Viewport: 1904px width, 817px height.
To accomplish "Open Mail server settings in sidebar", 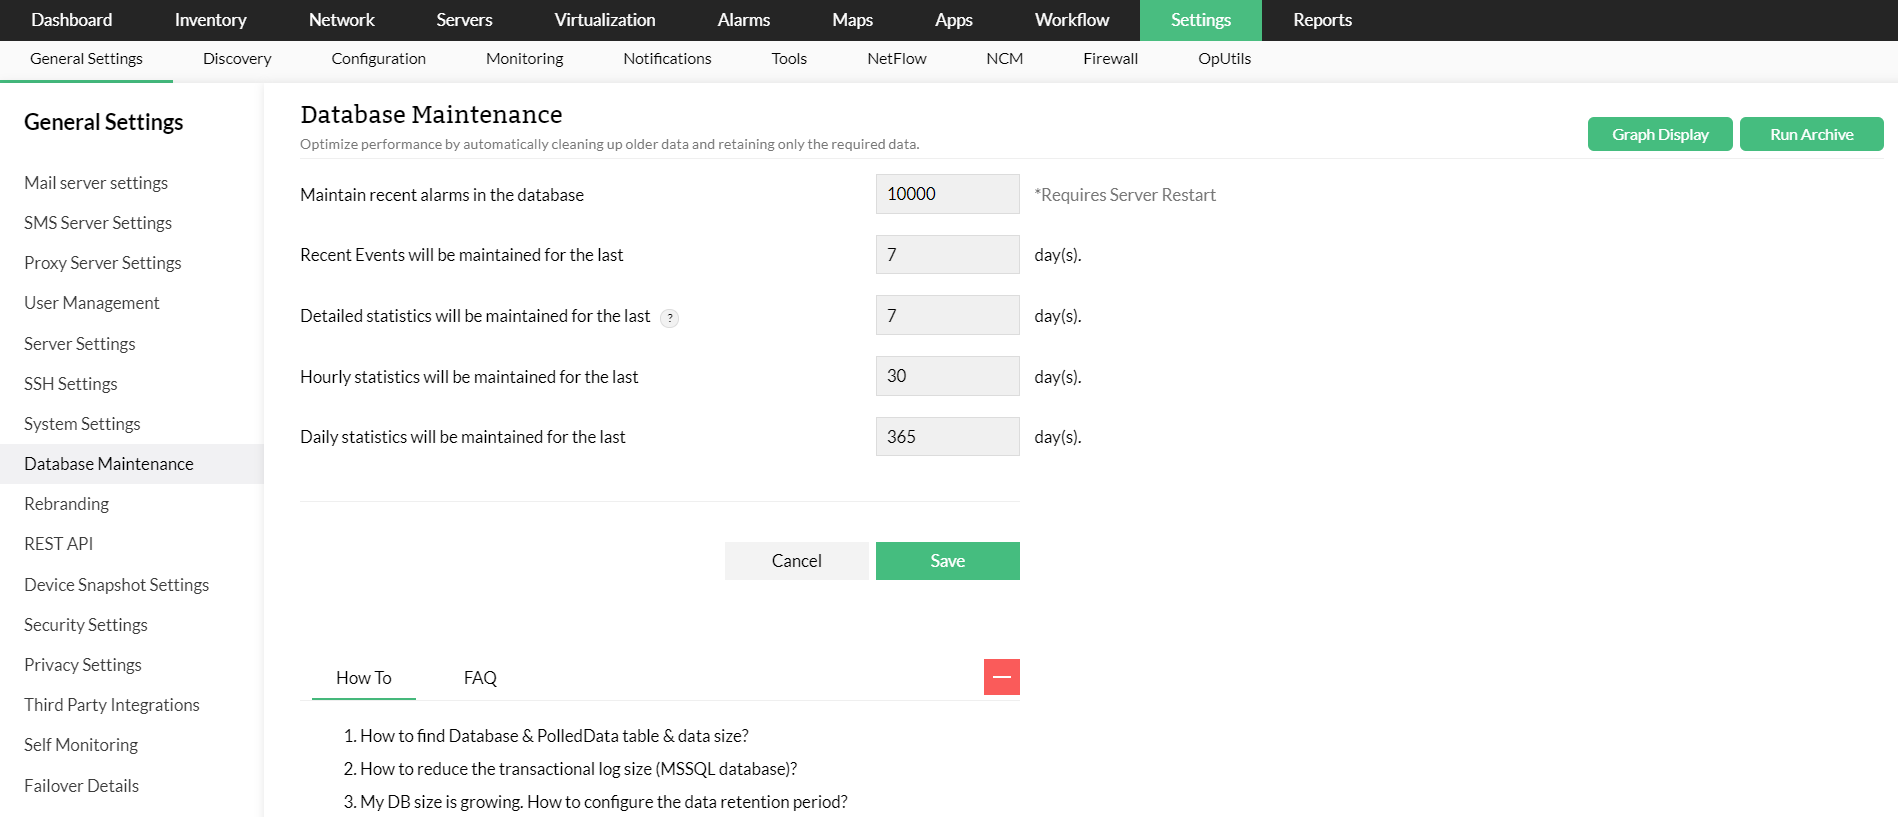I will coord(96,183).
